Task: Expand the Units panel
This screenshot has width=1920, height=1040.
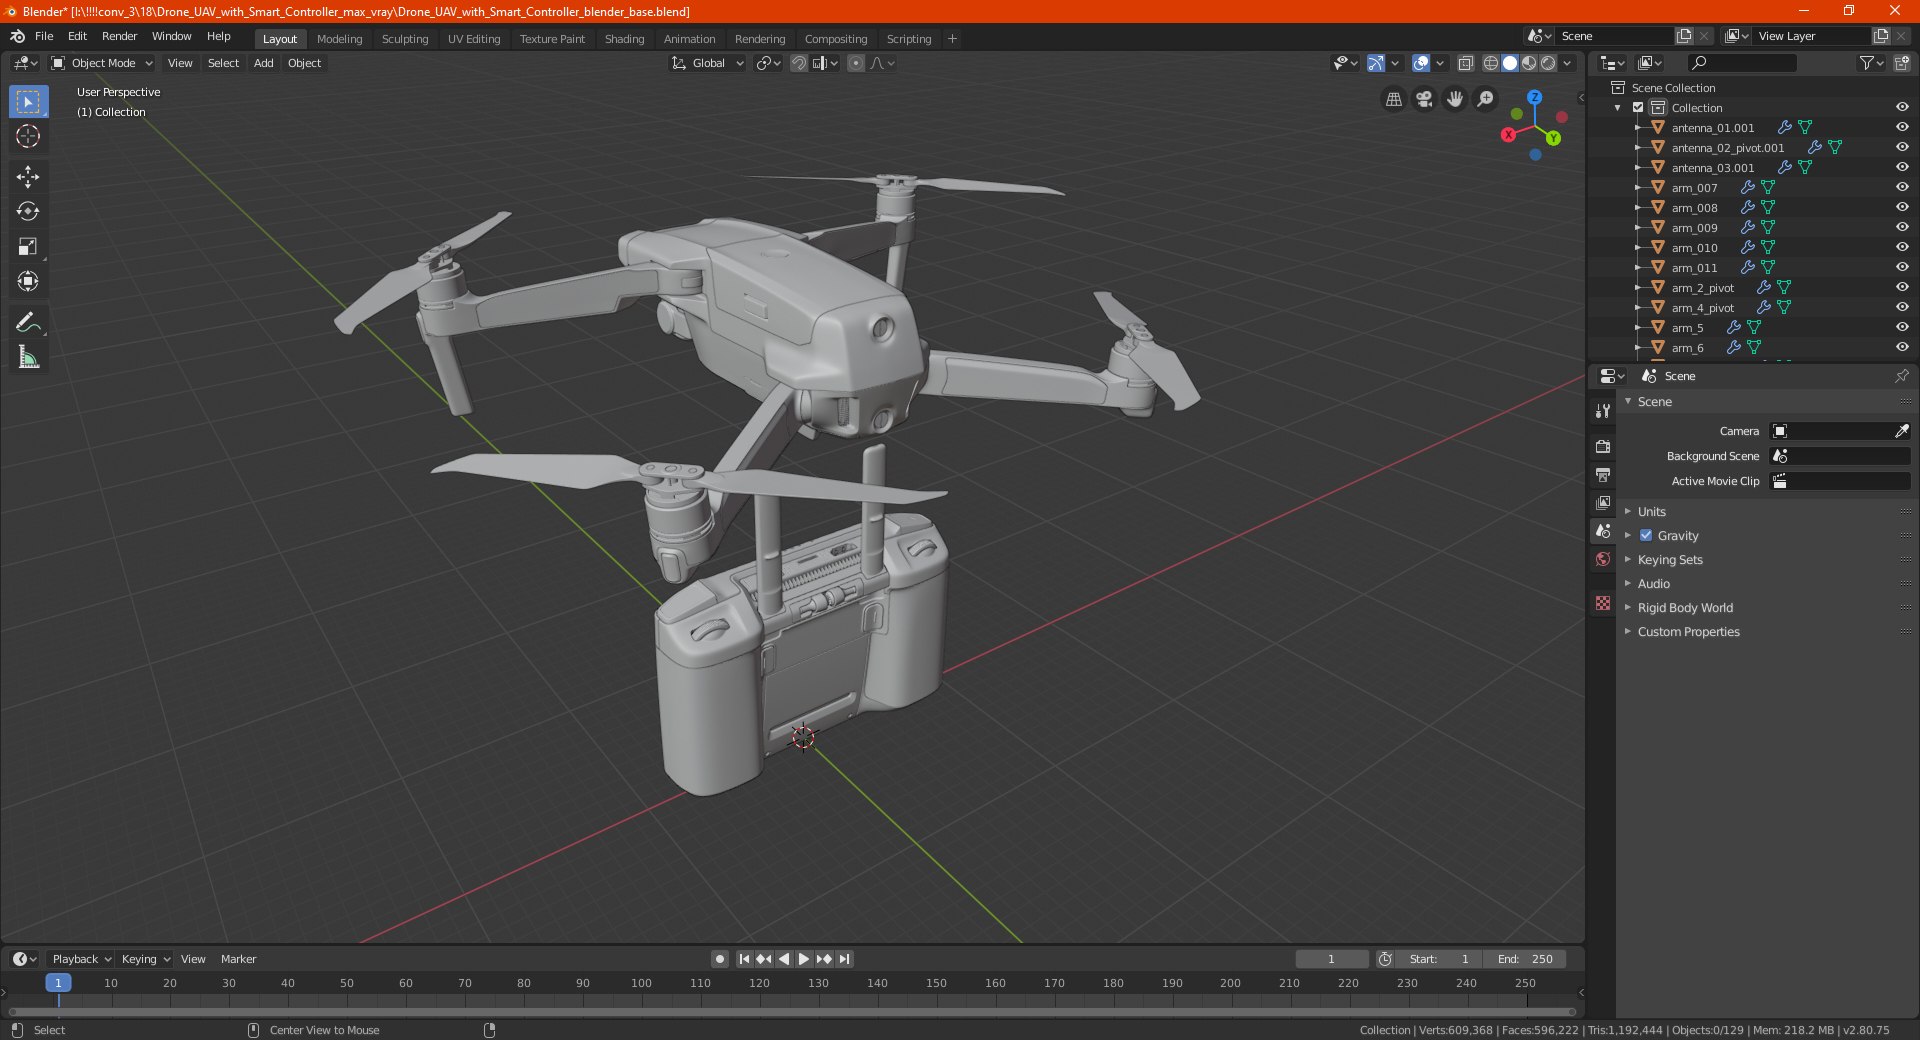Action: 1651,511
